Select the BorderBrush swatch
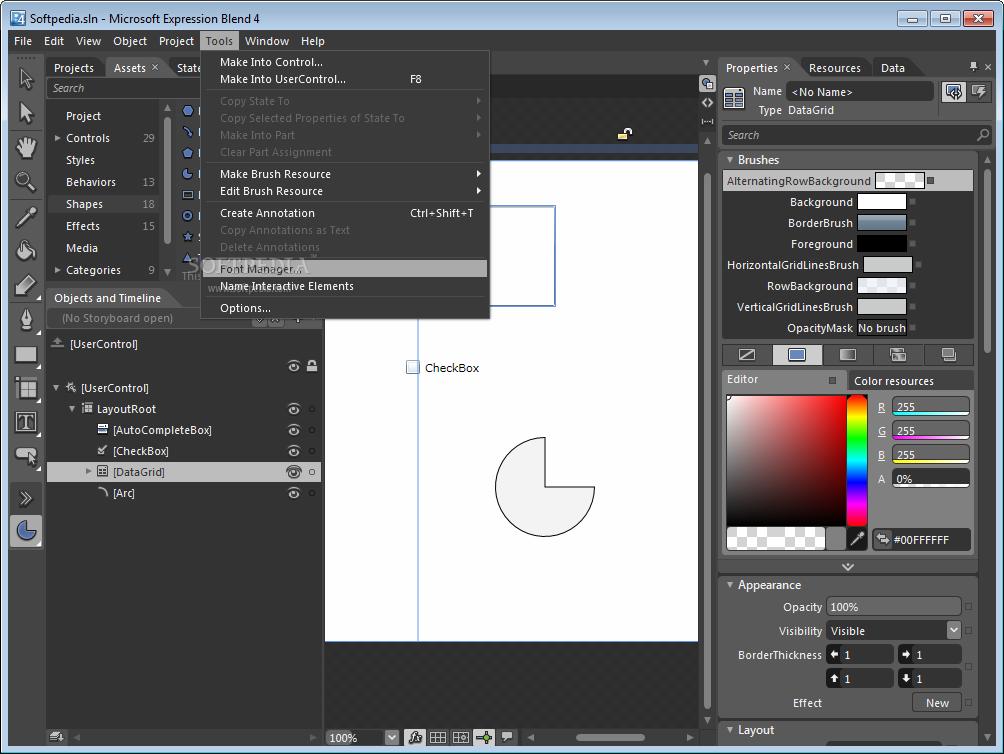The height and width of the screenshot is (754, 1004). pos(882,223)
